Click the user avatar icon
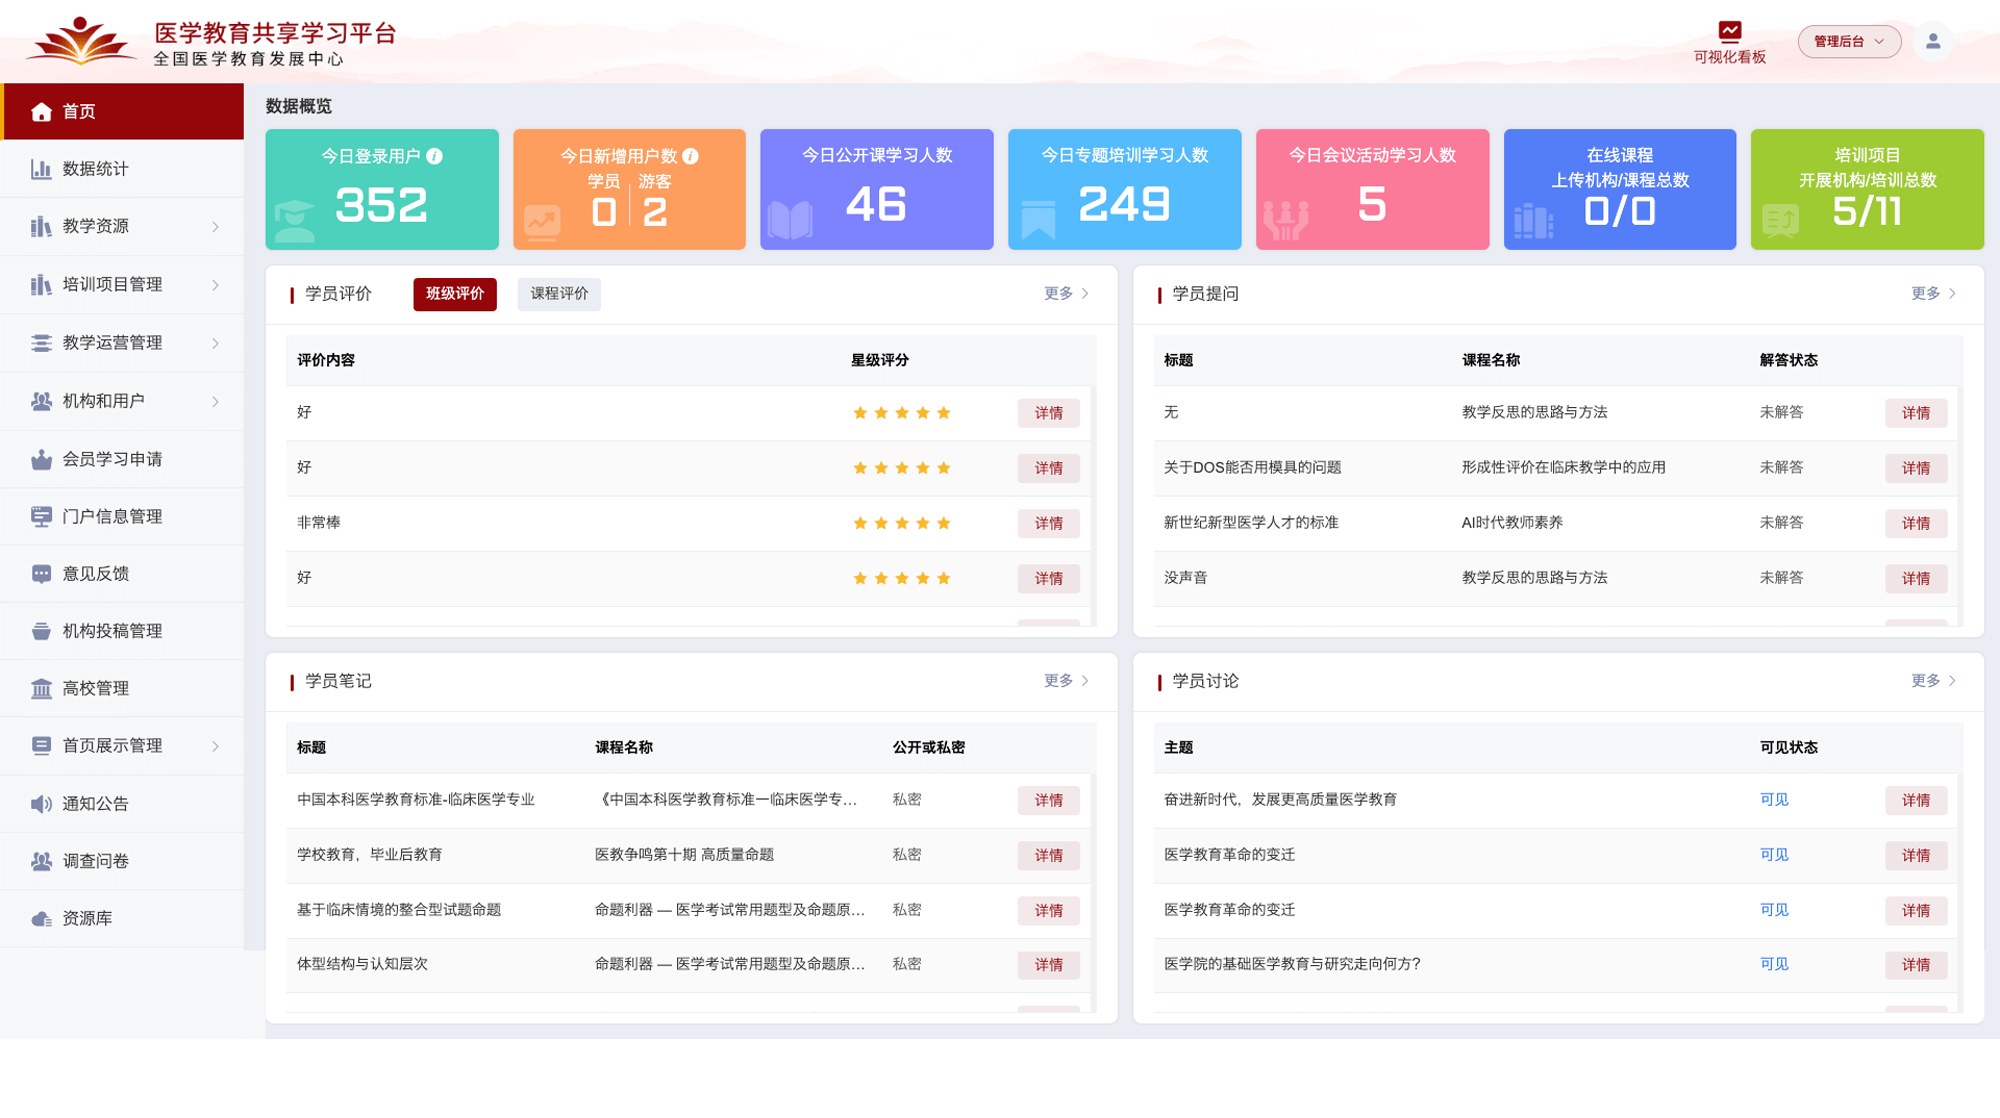 [x=1932, y=41]
